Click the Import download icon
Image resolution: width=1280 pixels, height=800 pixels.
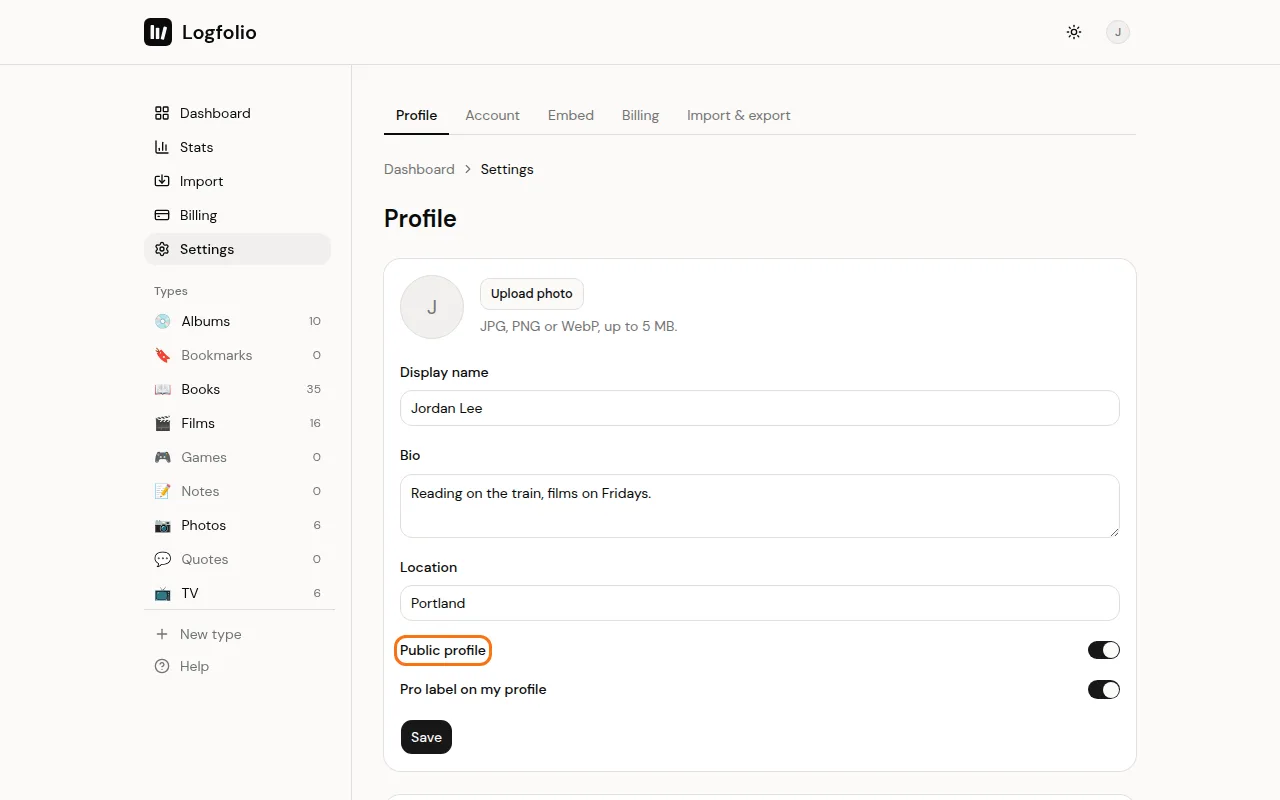tap(162, 181)
